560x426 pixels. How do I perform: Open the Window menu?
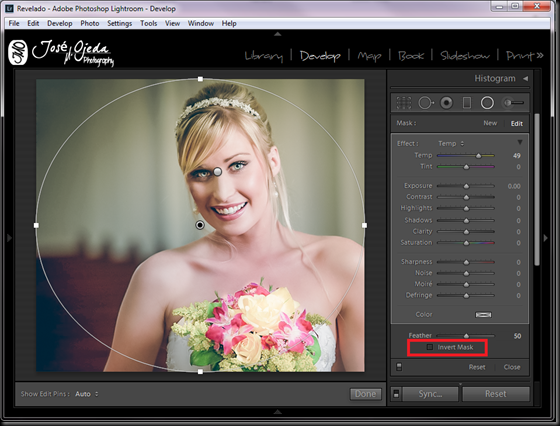click(x=201, y=24)
